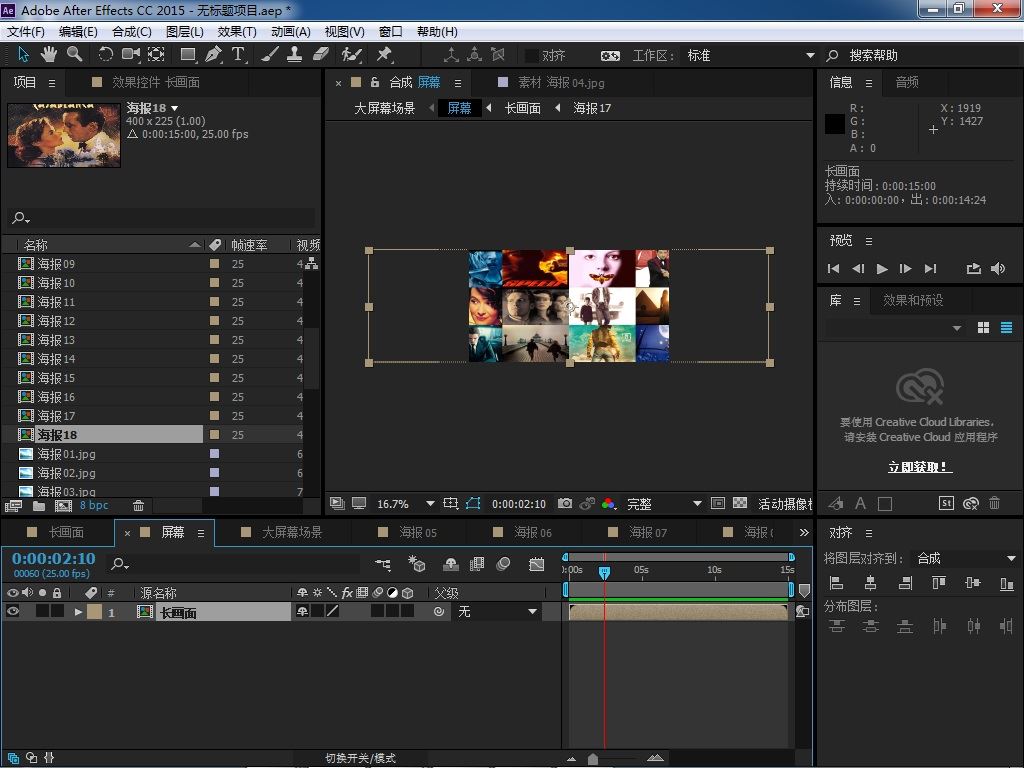The image size is (1024, 768).
Task: Open the 效果(T) menu
Action: [x=236, y=31]
